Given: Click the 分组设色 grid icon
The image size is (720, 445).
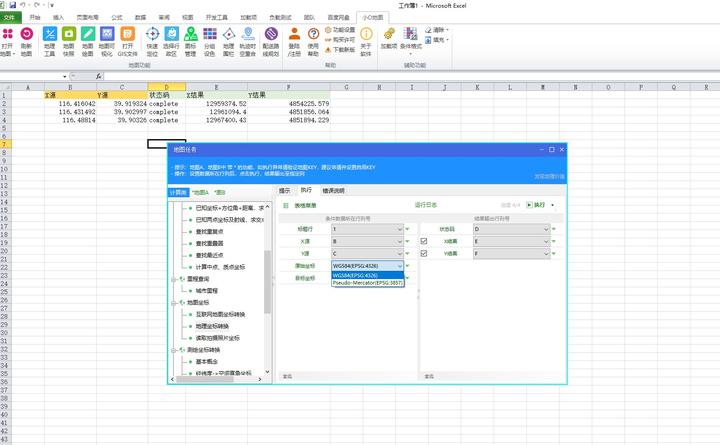Looking at the screenshot, I should (x=210, y=34).
